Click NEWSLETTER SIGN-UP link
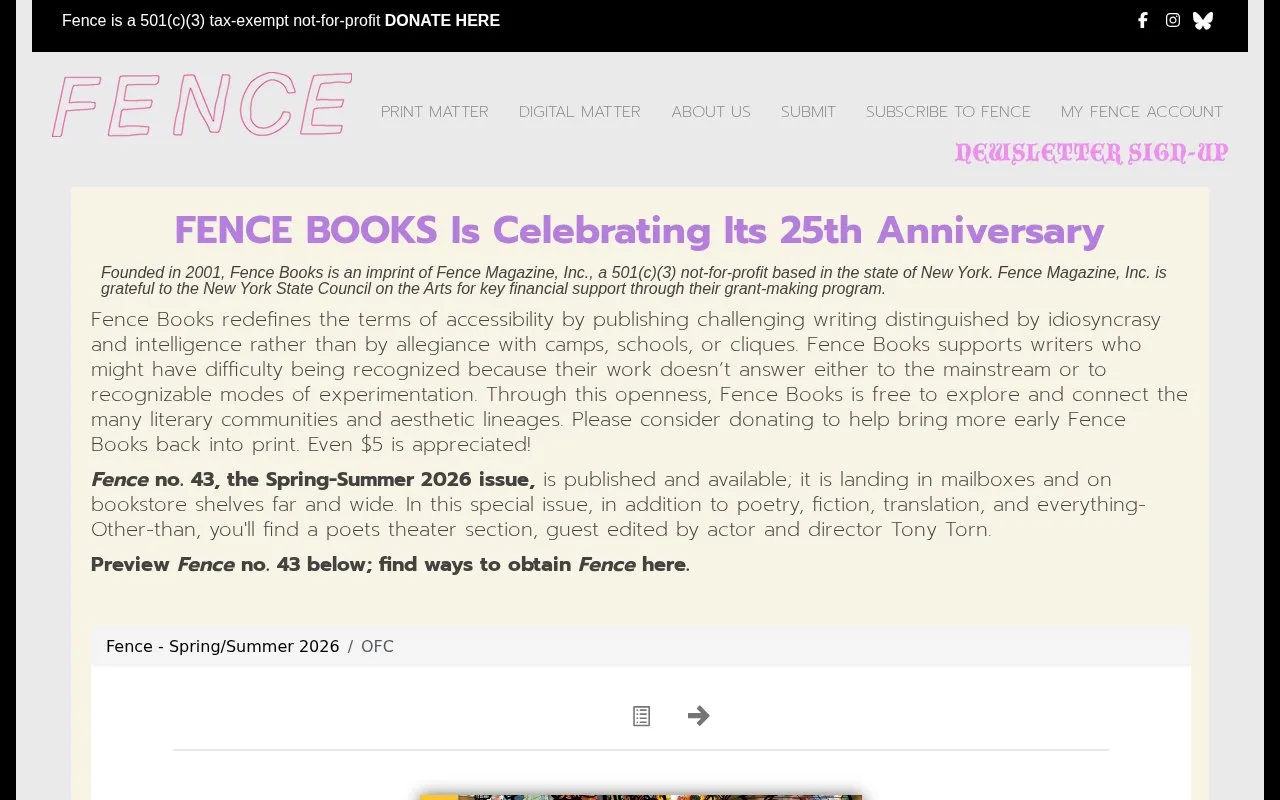This screenshot has width=1280, height=800. click(1091, 153)
